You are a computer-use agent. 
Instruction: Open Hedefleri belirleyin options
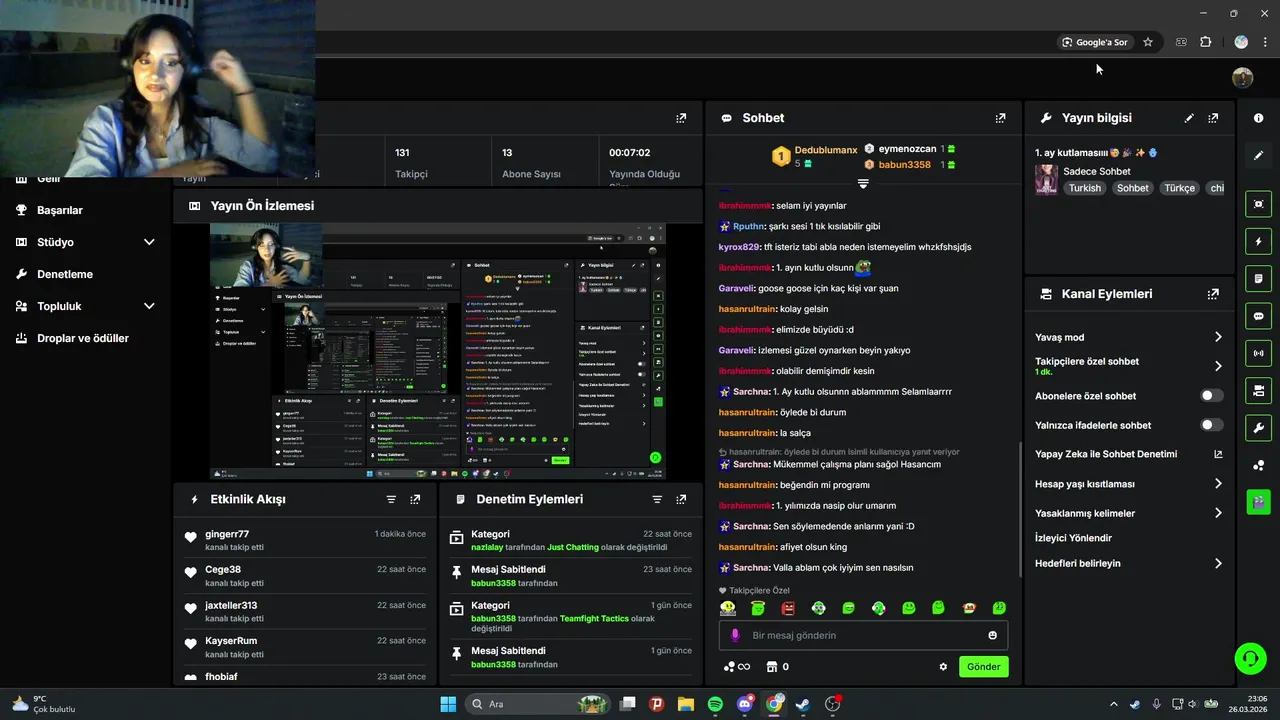(x=1218, y=563)
